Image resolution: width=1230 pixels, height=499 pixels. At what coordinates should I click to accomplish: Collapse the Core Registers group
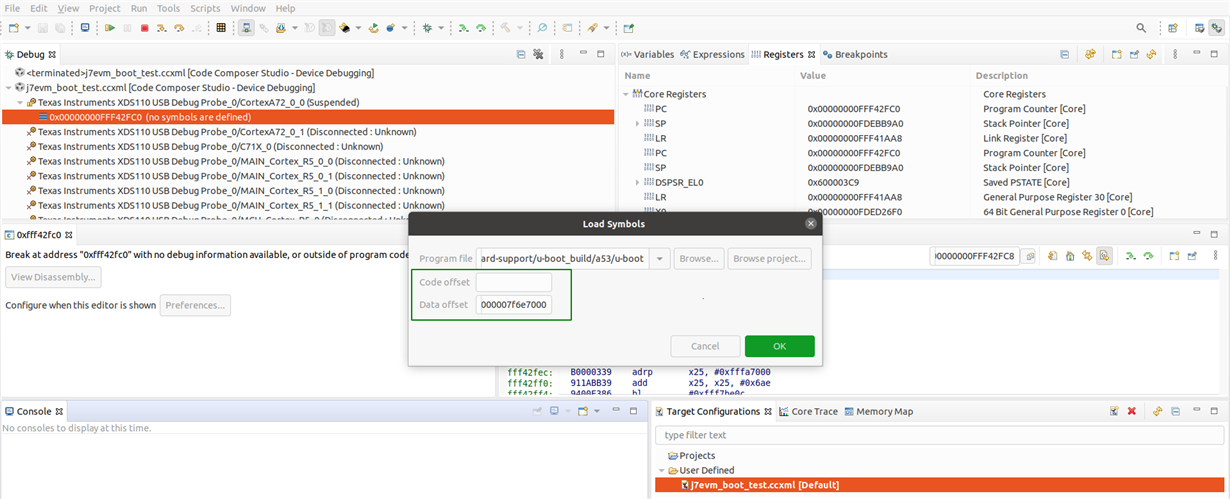click(626, 94)
